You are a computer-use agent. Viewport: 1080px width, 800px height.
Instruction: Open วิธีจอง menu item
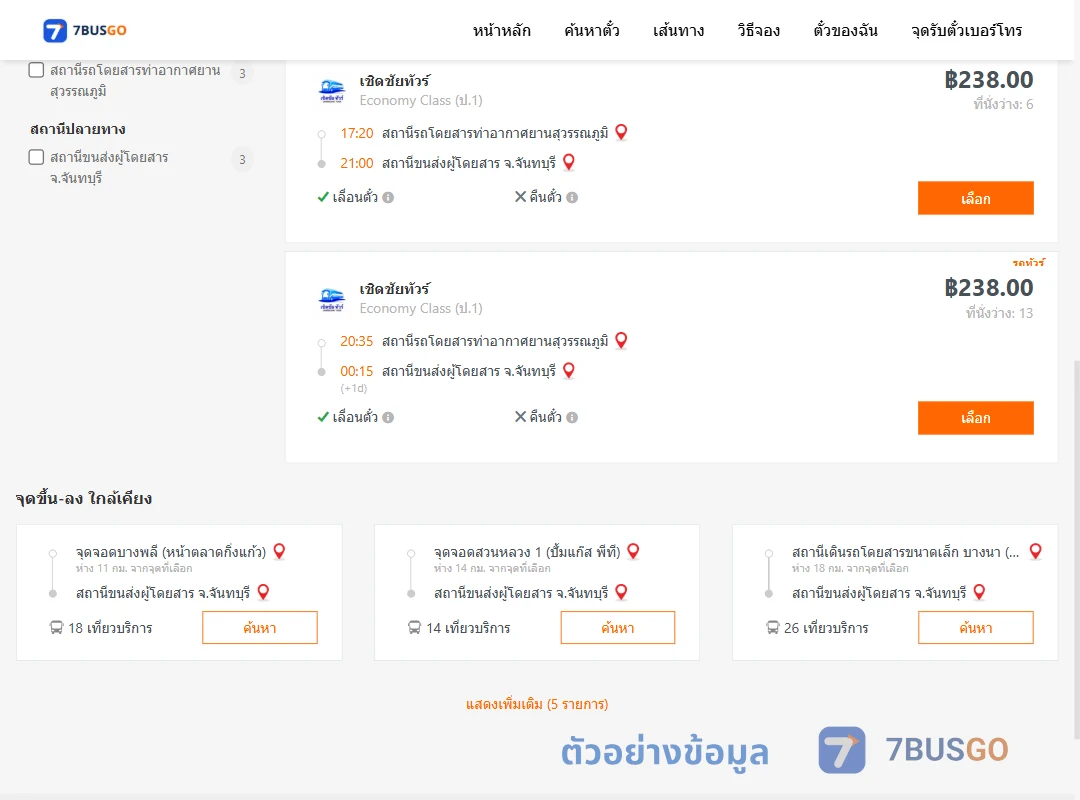[758, 30]
